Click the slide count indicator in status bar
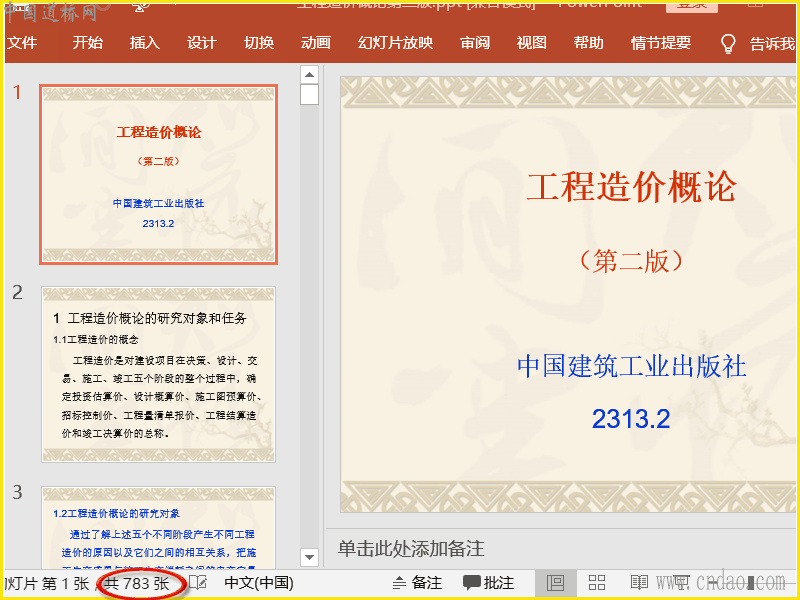Screen dimensions: 800x600 [x=137, y=583]
